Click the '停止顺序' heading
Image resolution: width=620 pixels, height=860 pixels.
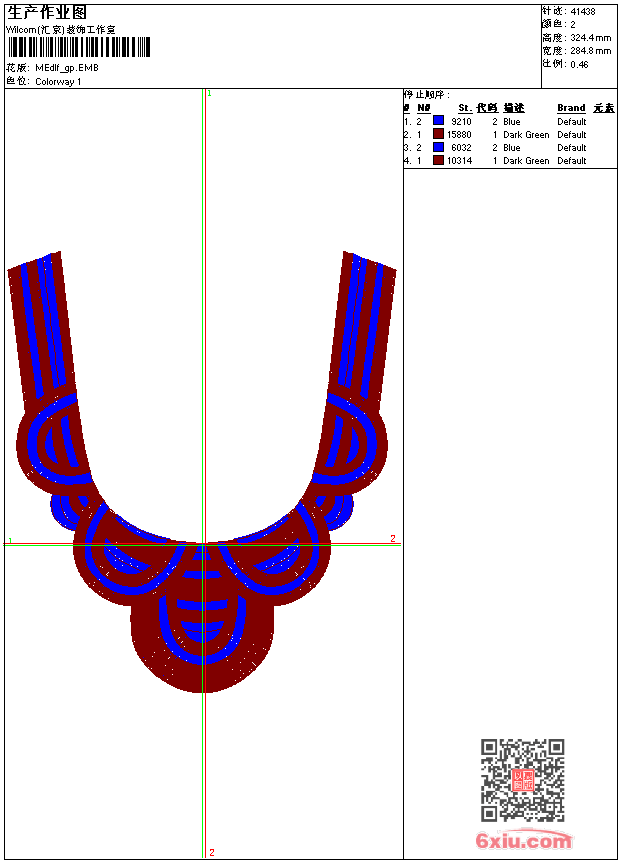coord(427,94)
